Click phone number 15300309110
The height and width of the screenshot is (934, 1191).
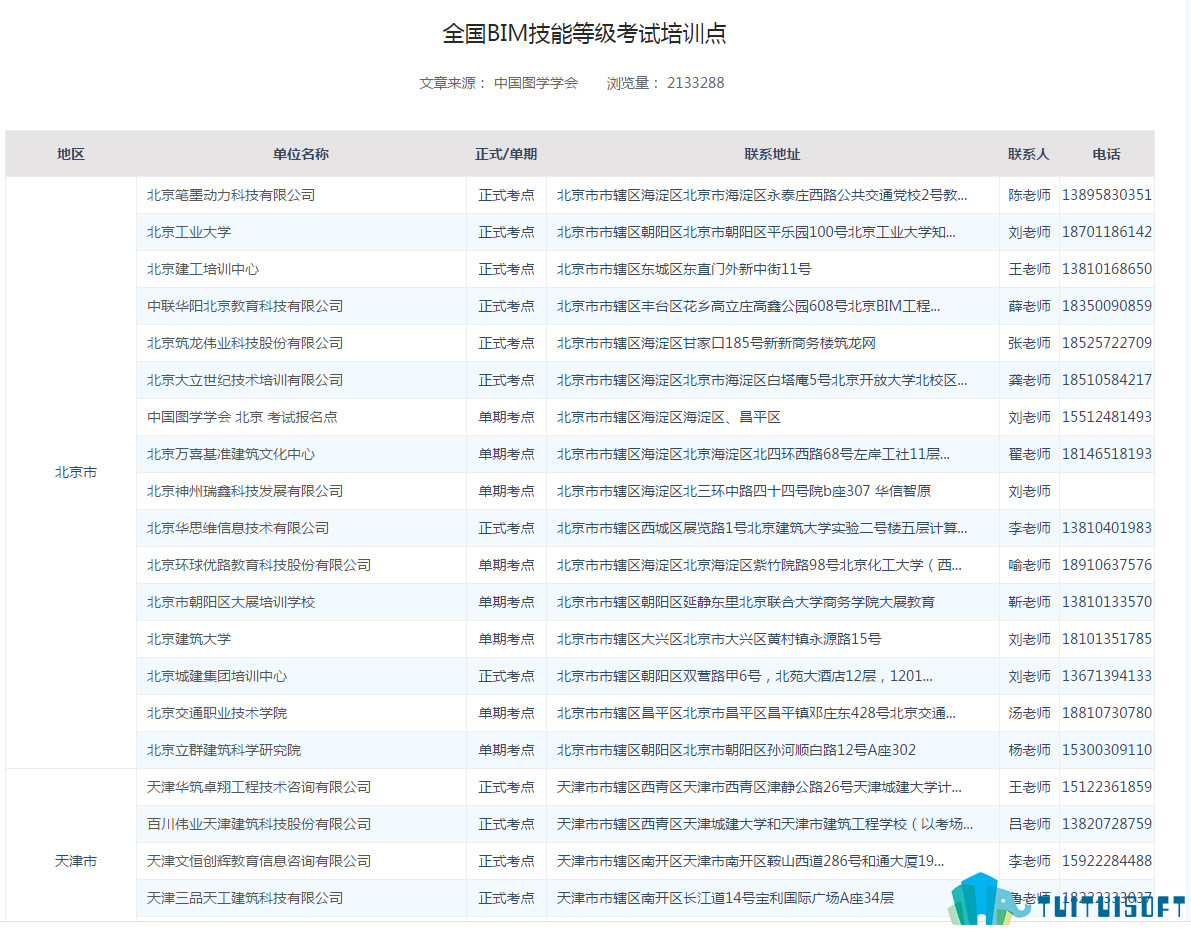click(x=1107, y=750)
